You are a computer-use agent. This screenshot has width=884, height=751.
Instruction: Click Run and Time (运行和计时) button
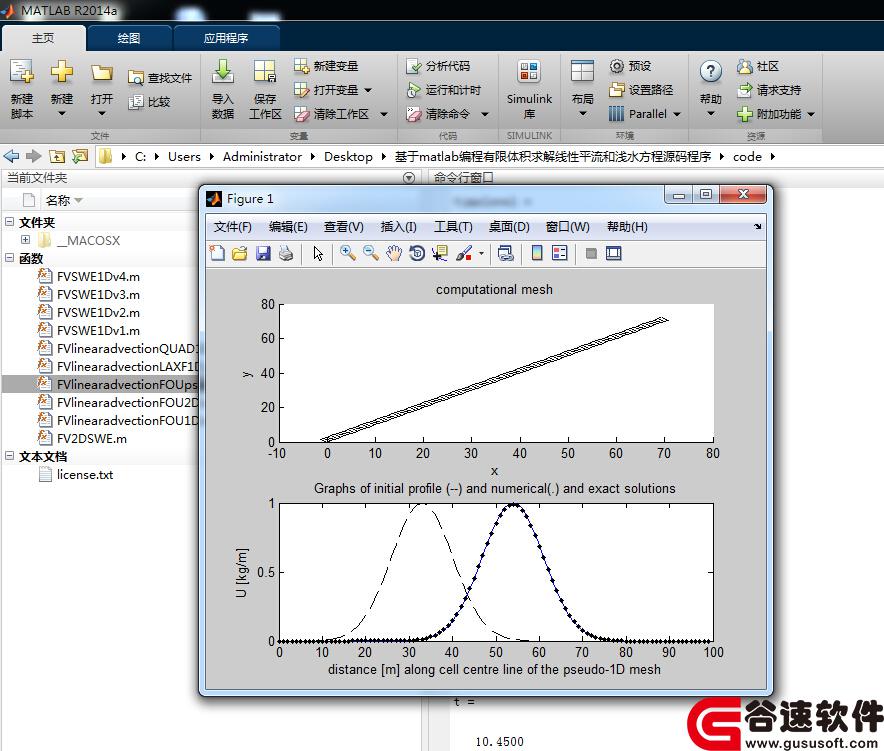pos(444,90)
